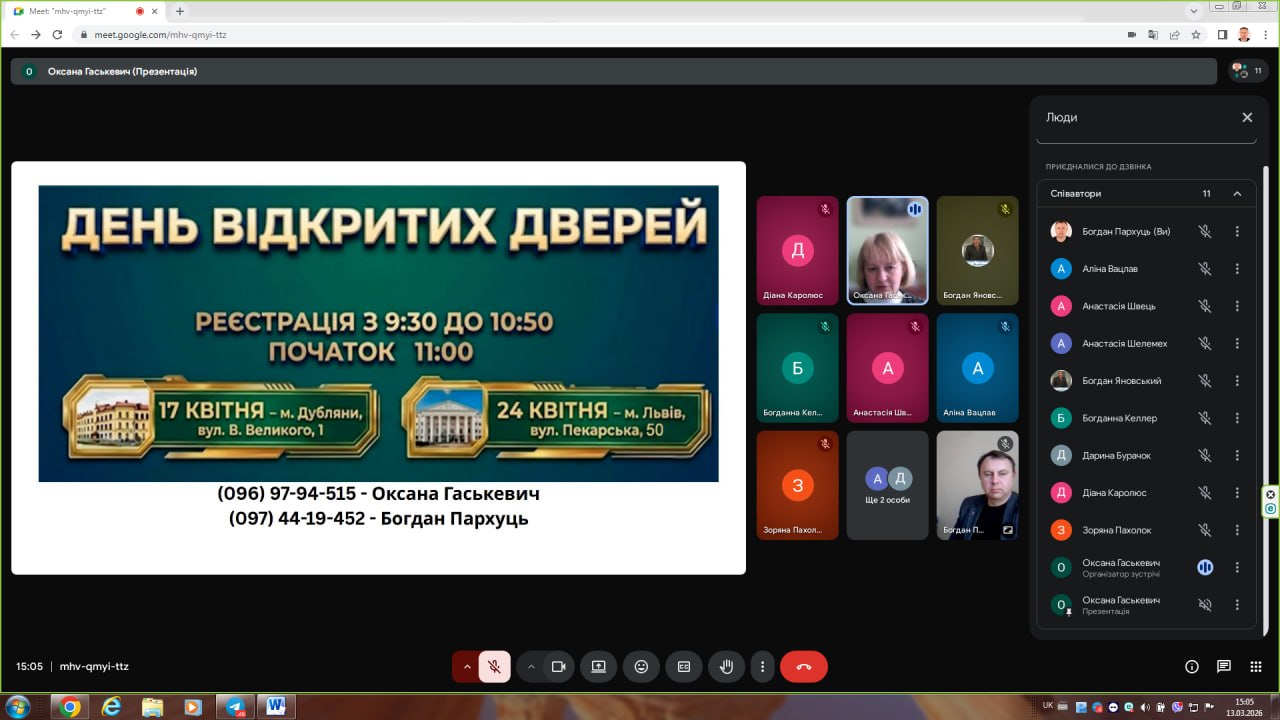1280x720 pixels.
Task: Open more actions menu for Зоряна Пахолок
Action: coord(1237,530)
